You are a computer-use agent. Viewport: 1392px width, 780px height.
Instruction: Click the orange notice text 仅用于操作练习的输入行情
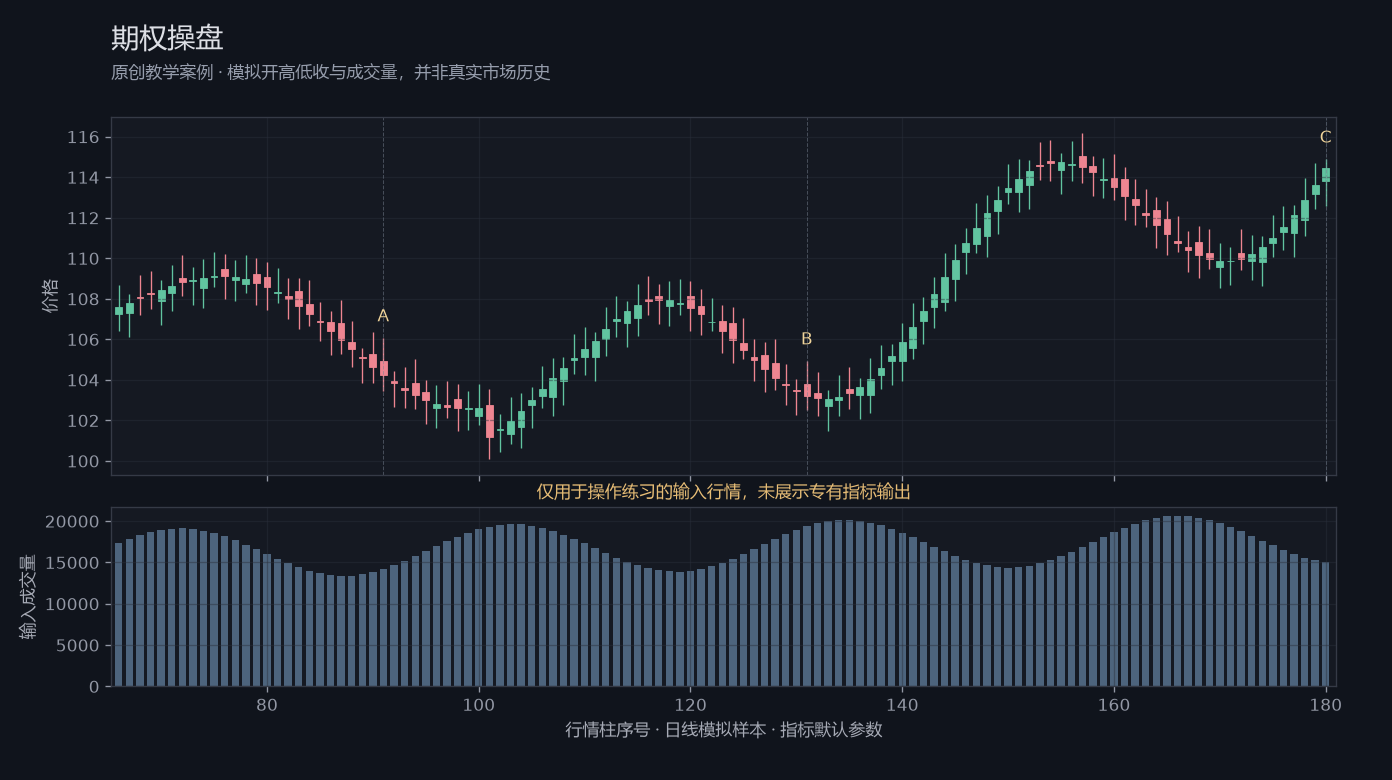click(x=724, y=491)
